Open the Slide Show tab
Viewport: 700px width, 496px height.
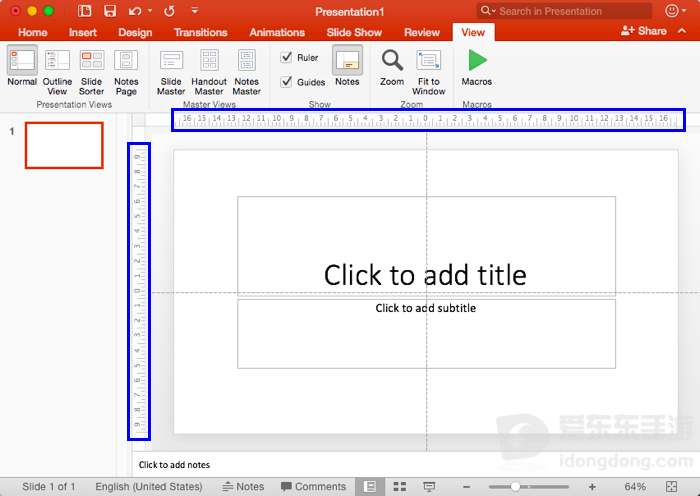(354, 32)
